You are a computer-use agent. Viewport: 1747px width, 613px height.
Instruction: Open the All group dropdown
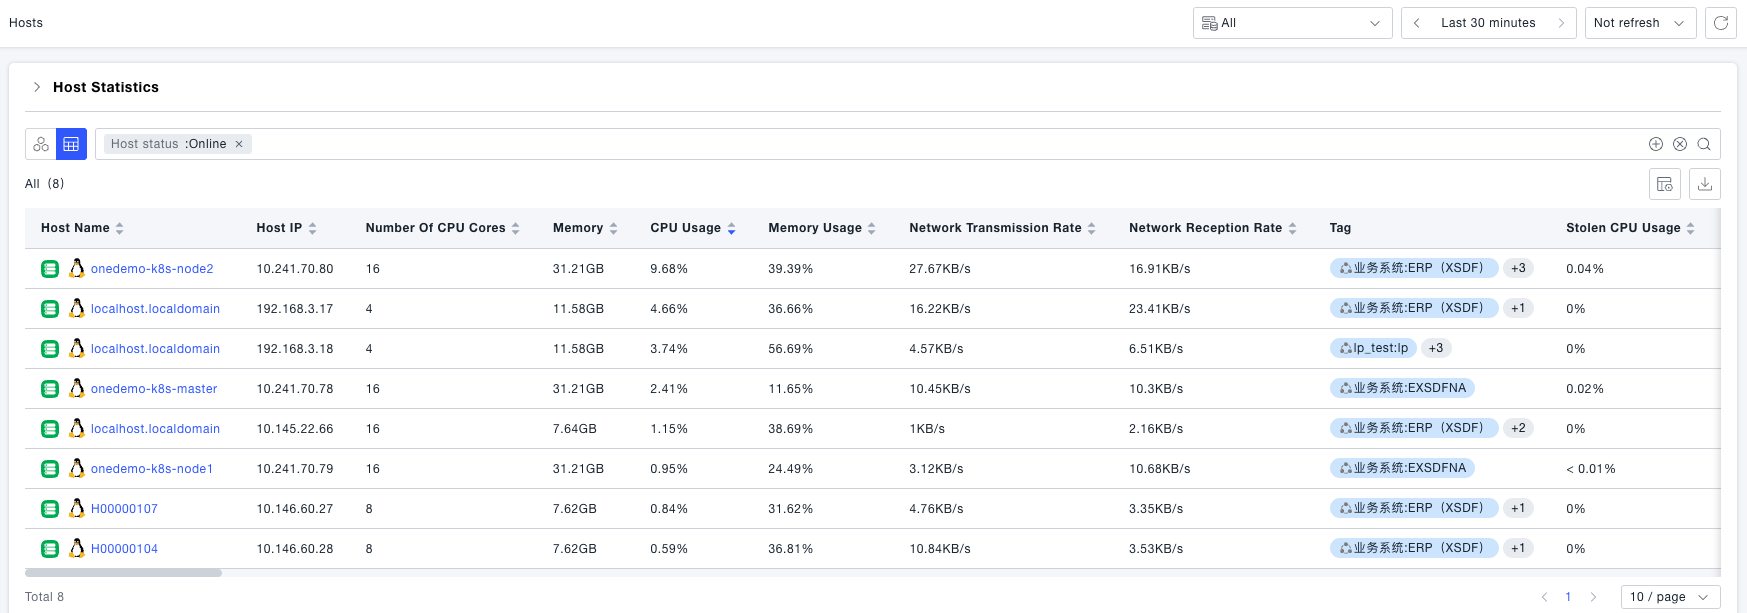click(x=1292, y=23)
